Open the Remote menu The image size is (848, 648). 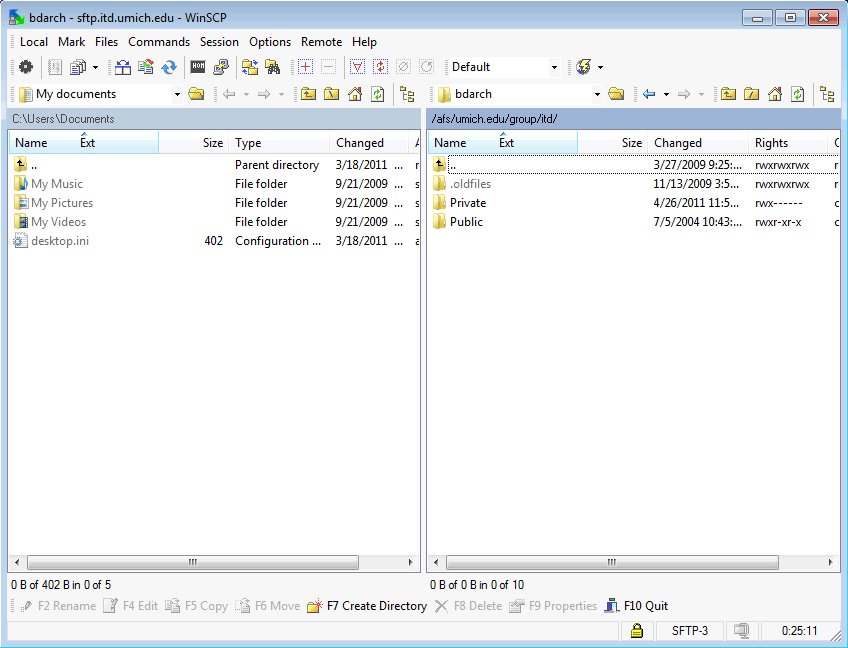(x=321, y=42)
